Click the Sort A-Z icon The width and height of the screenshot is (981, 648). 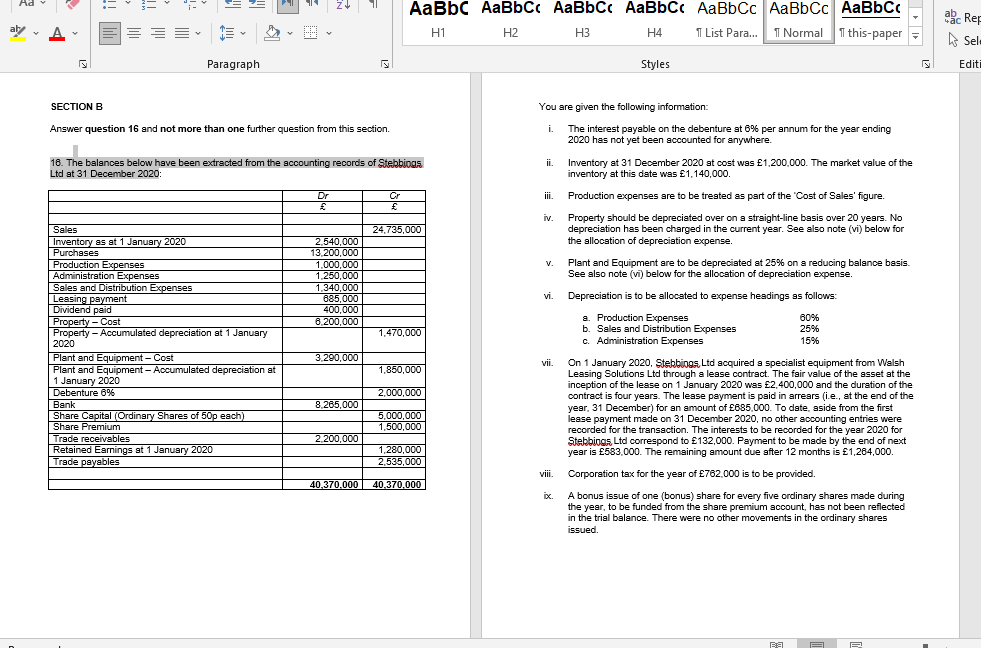[x=343, y=4]
